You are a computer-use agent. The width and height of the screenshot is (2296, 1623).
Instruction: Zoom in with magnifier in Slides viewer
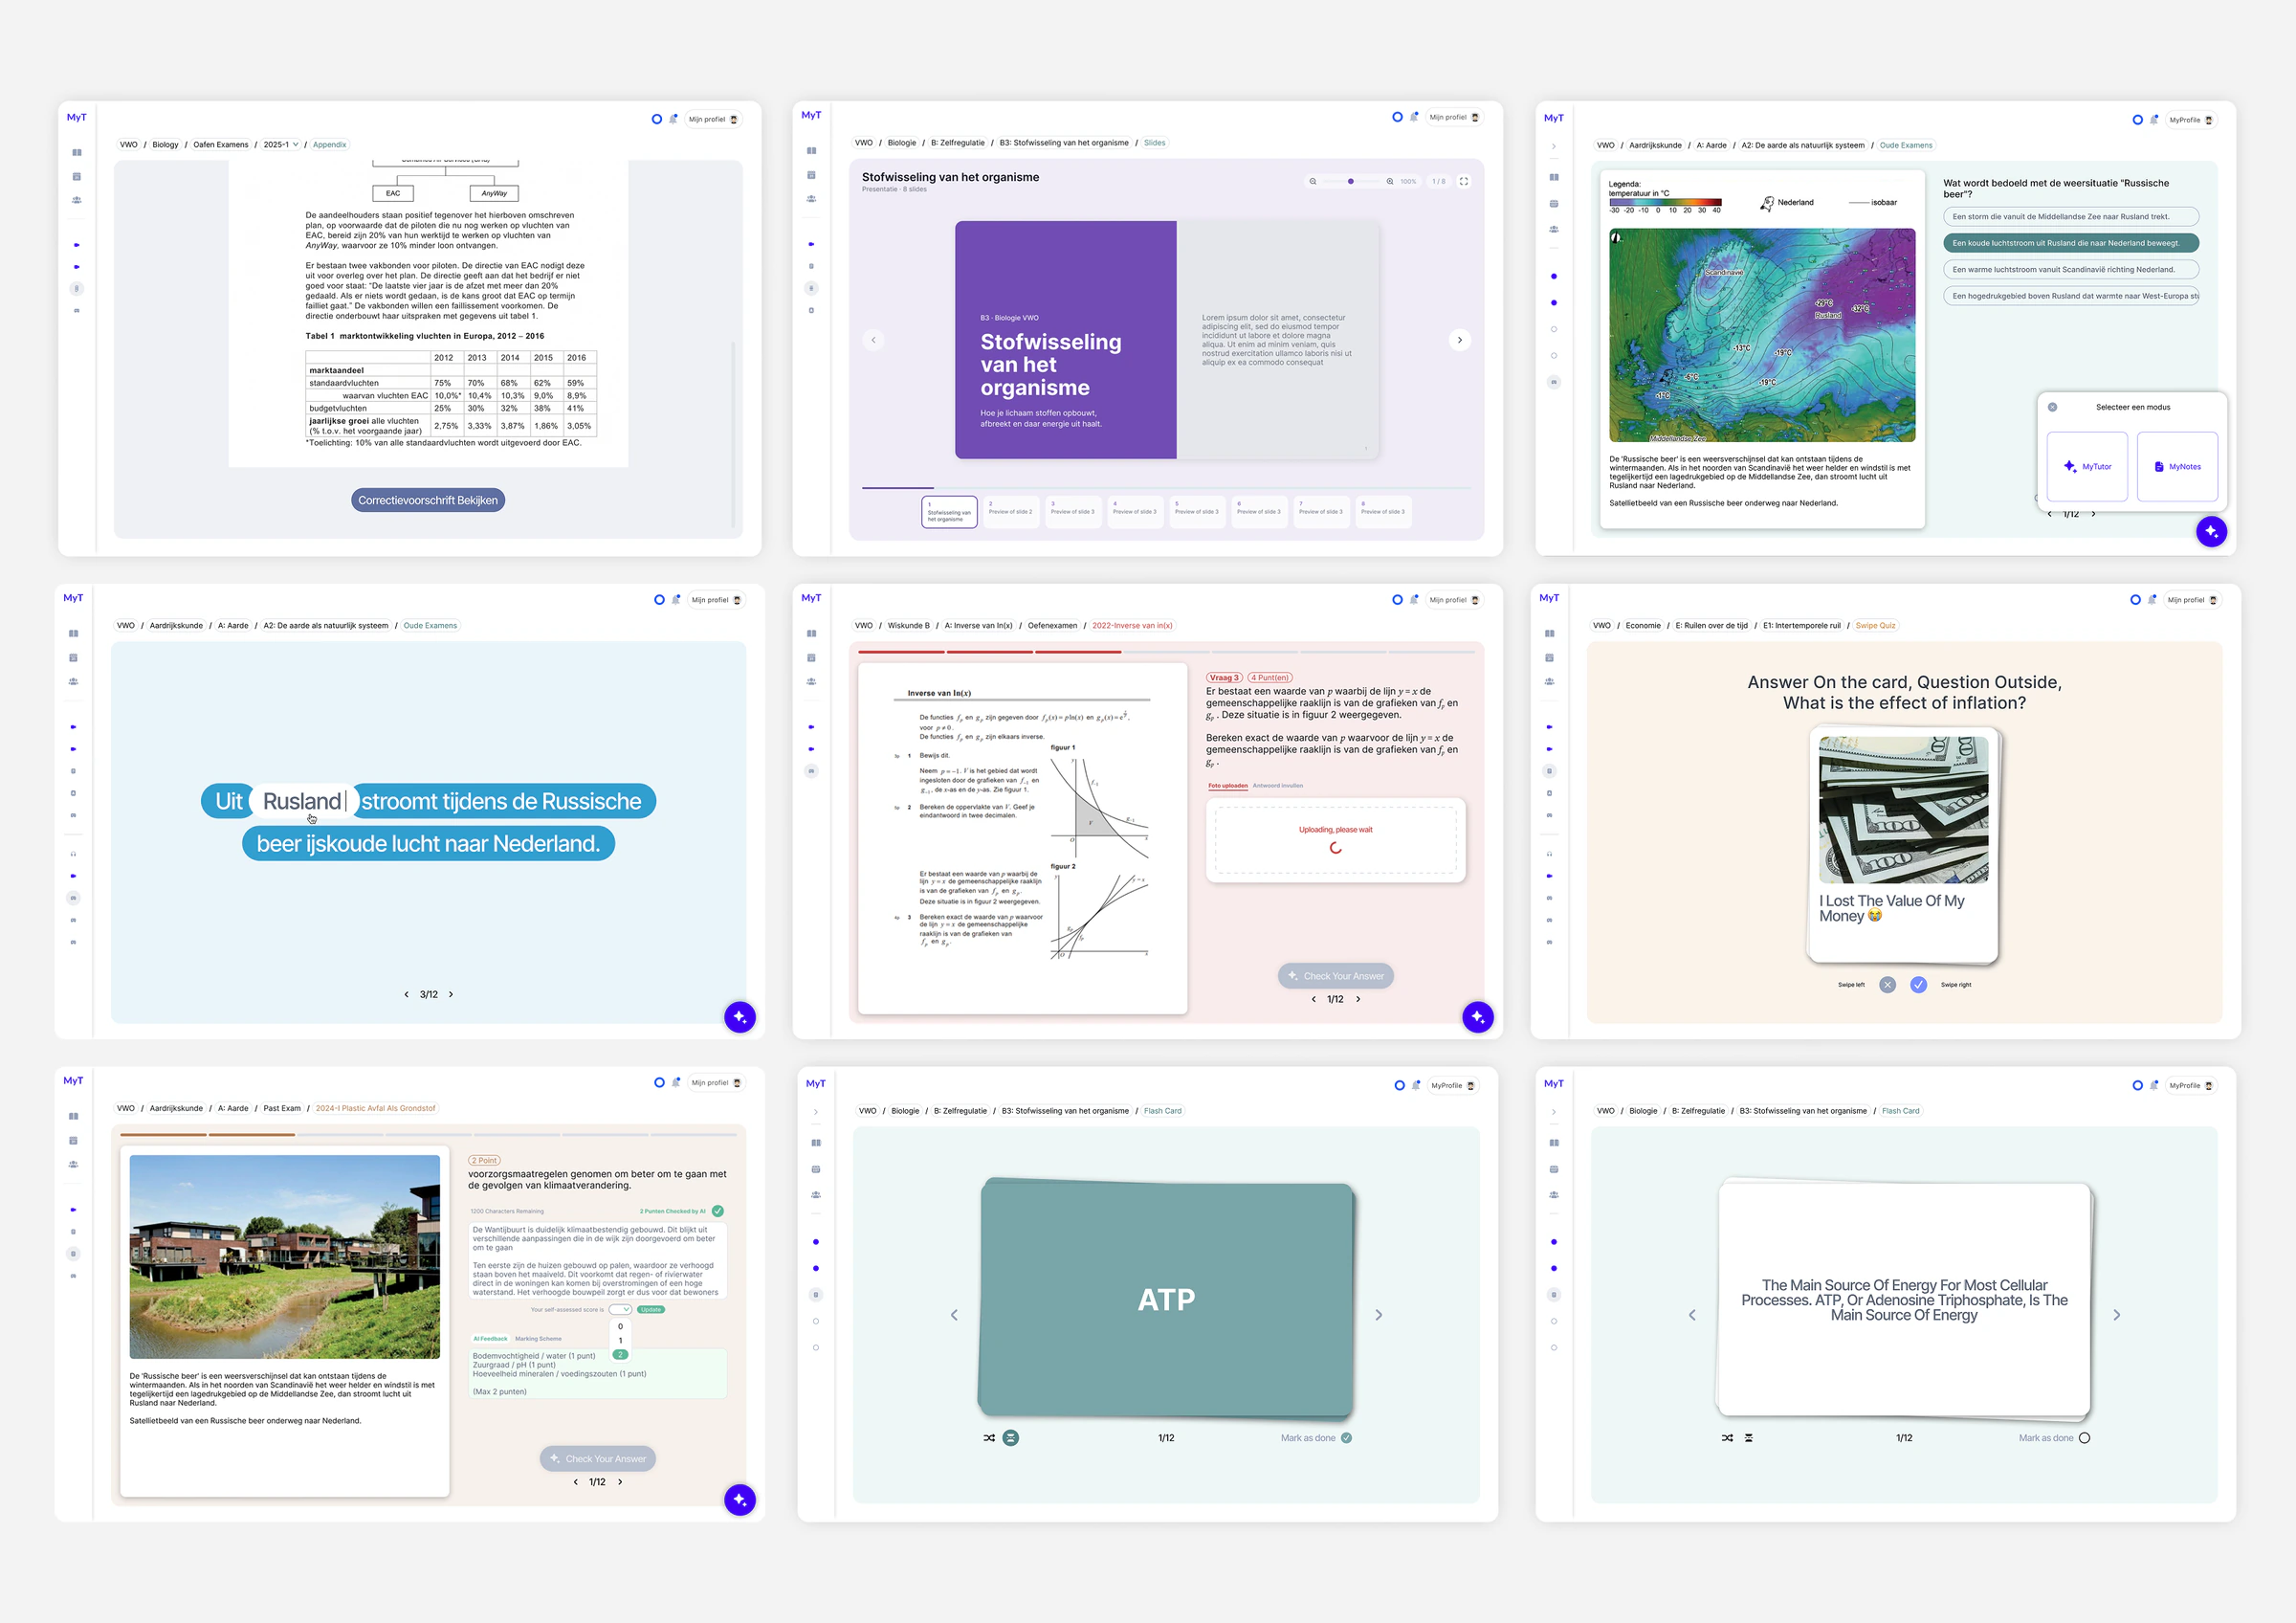(x=1390, y=181)
